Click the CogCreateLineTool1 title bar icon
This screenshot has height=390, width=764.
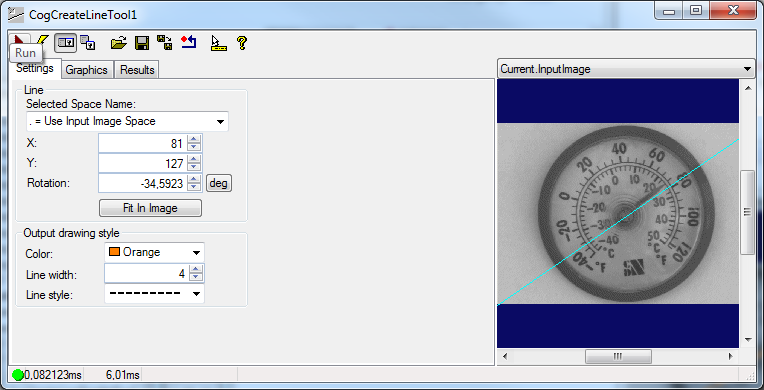point(16,15)
